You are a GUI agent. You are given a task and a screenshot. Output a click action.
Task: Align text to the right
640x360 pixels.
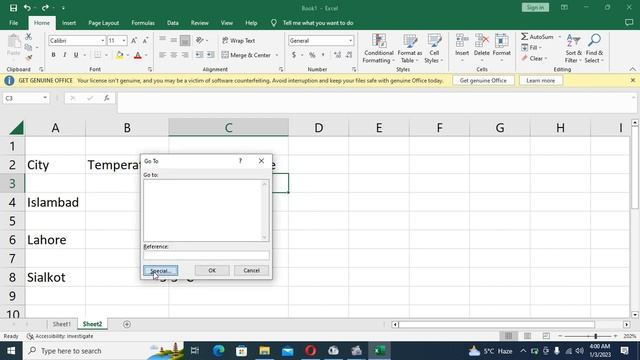(185, 55)
